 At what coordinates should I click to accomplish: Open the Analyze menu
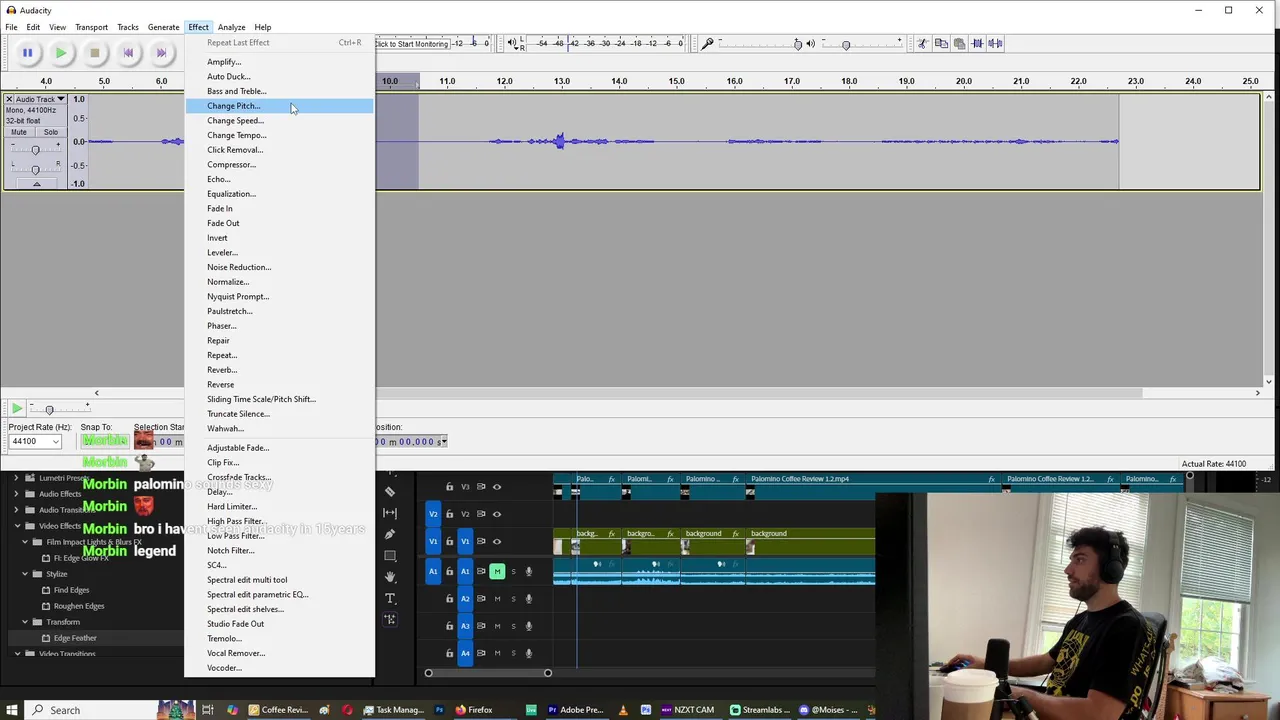231,27
